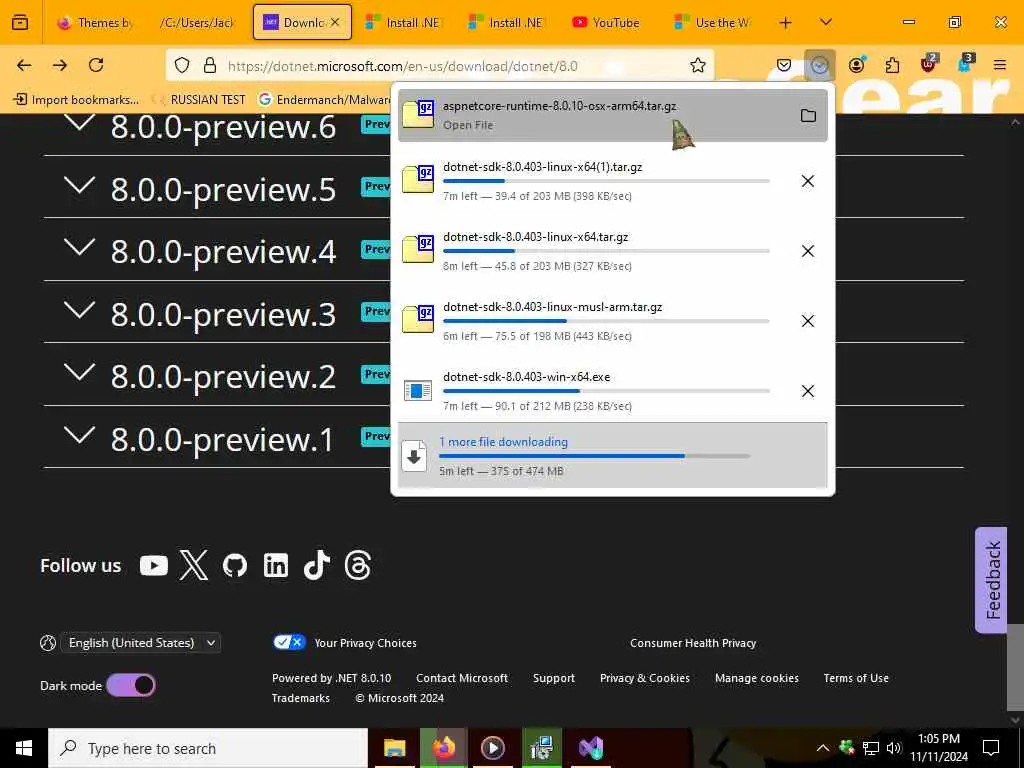1024x768 pixels.
Task: Open the YouTube follow-us icon
Action: tap(153, 566)
